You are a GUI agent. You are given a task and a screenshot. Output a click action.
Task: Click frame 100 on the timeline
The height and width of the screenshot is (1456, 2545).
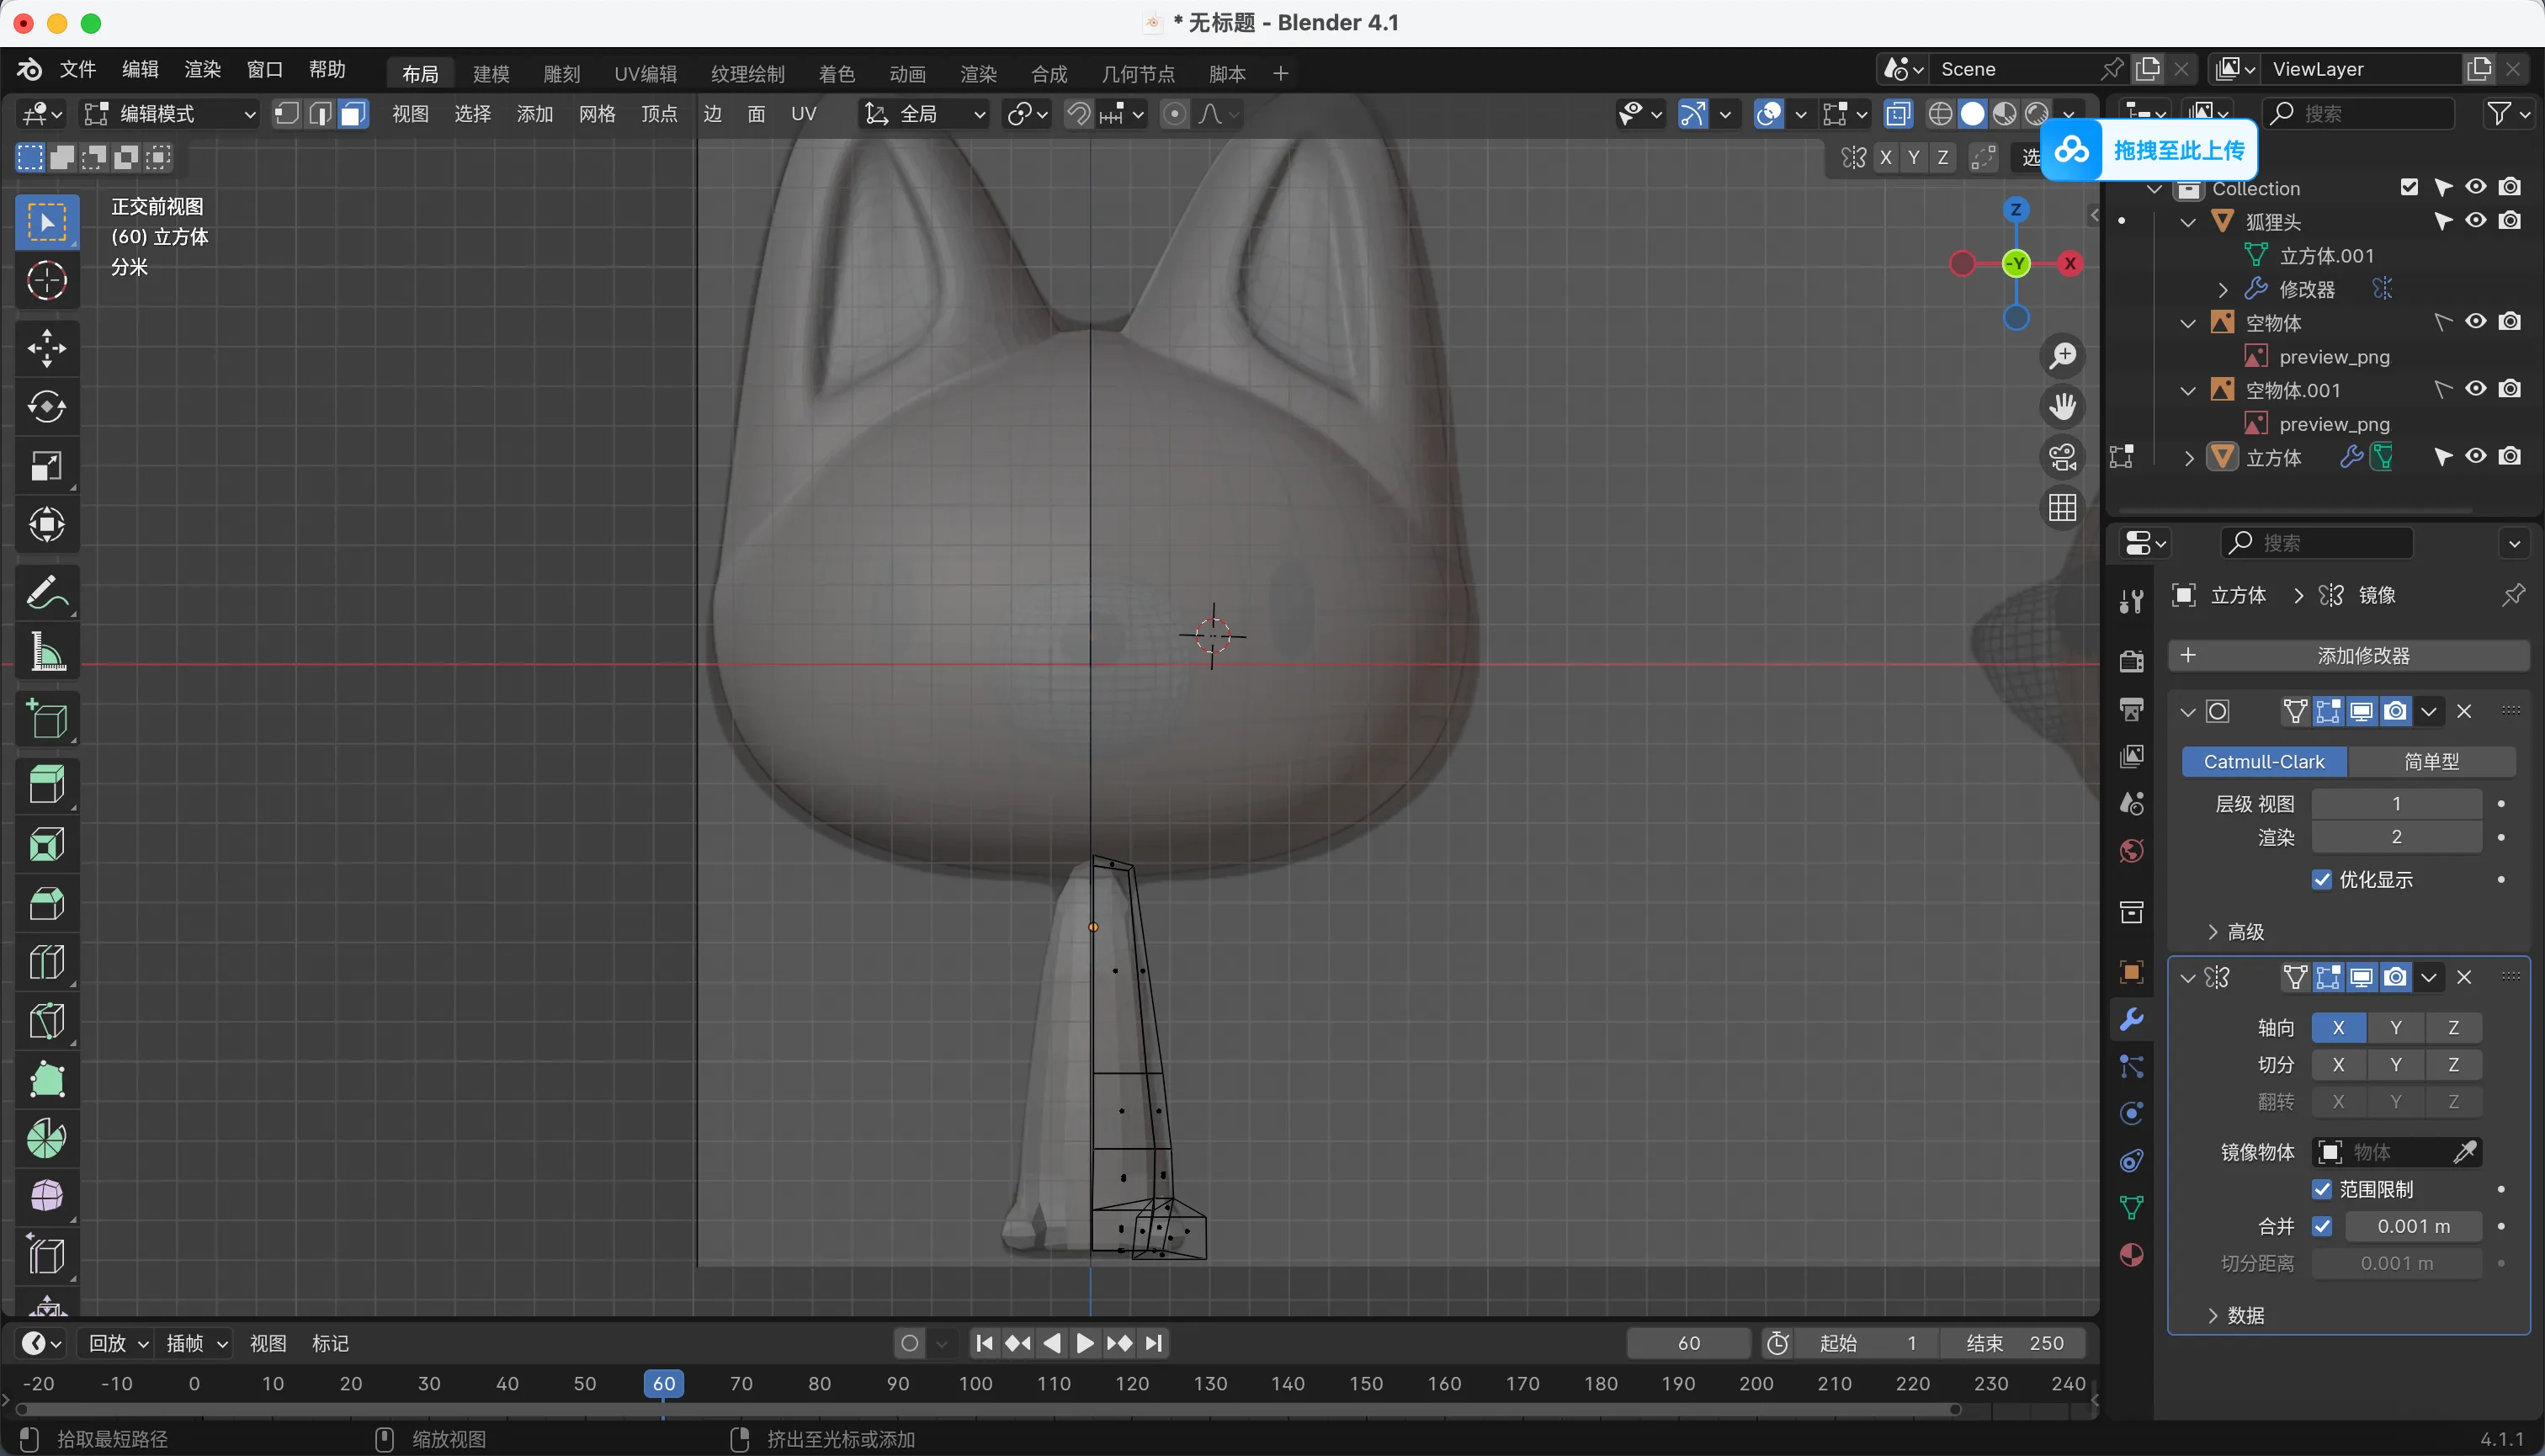coord(975,1384)
